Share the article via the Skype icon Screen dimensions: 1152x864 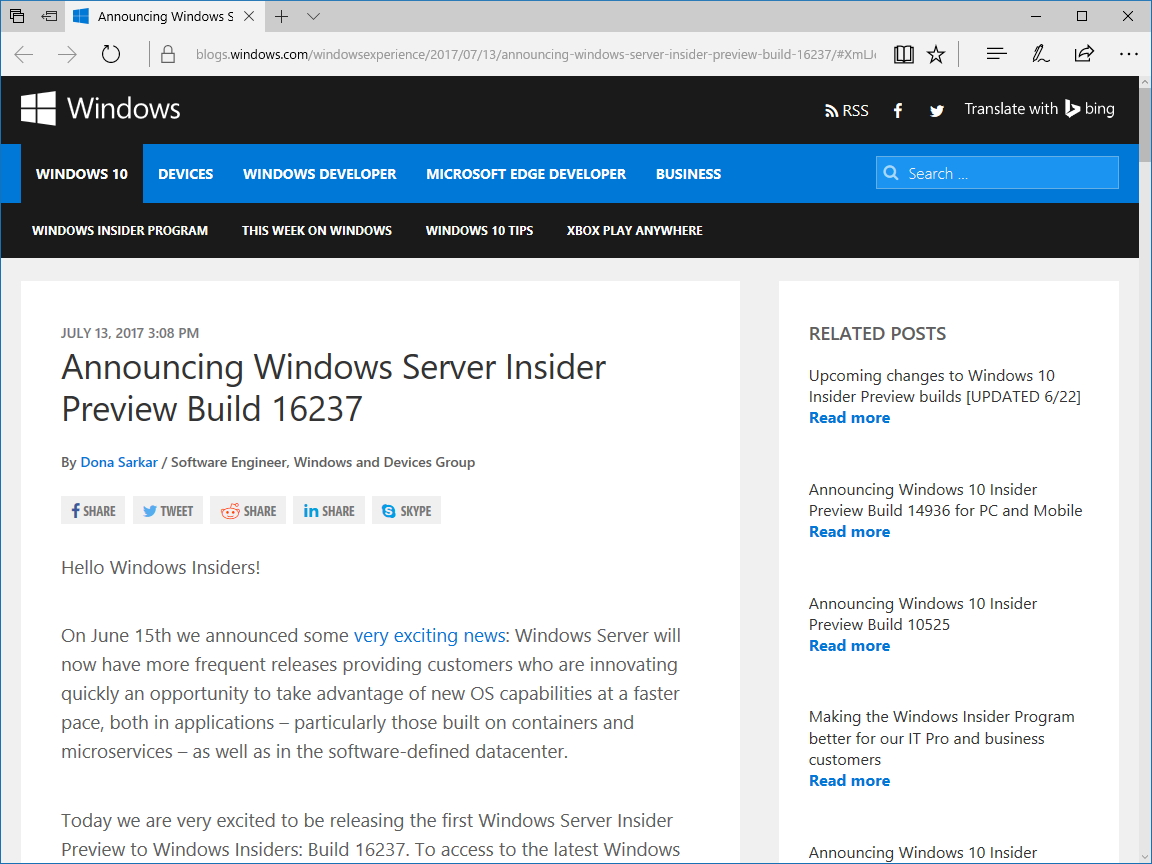pos(406,510)
